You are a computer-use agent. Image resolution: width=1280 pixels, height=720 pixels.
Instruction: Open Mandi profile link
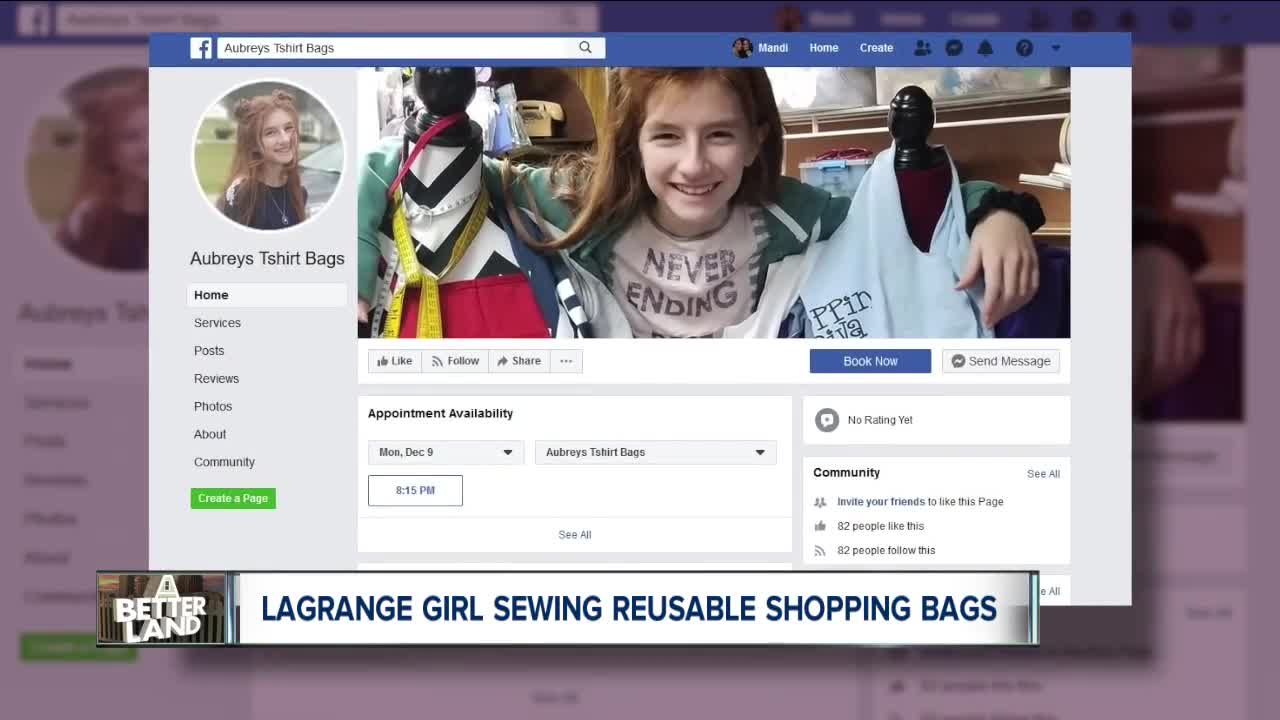coord(773,48)
